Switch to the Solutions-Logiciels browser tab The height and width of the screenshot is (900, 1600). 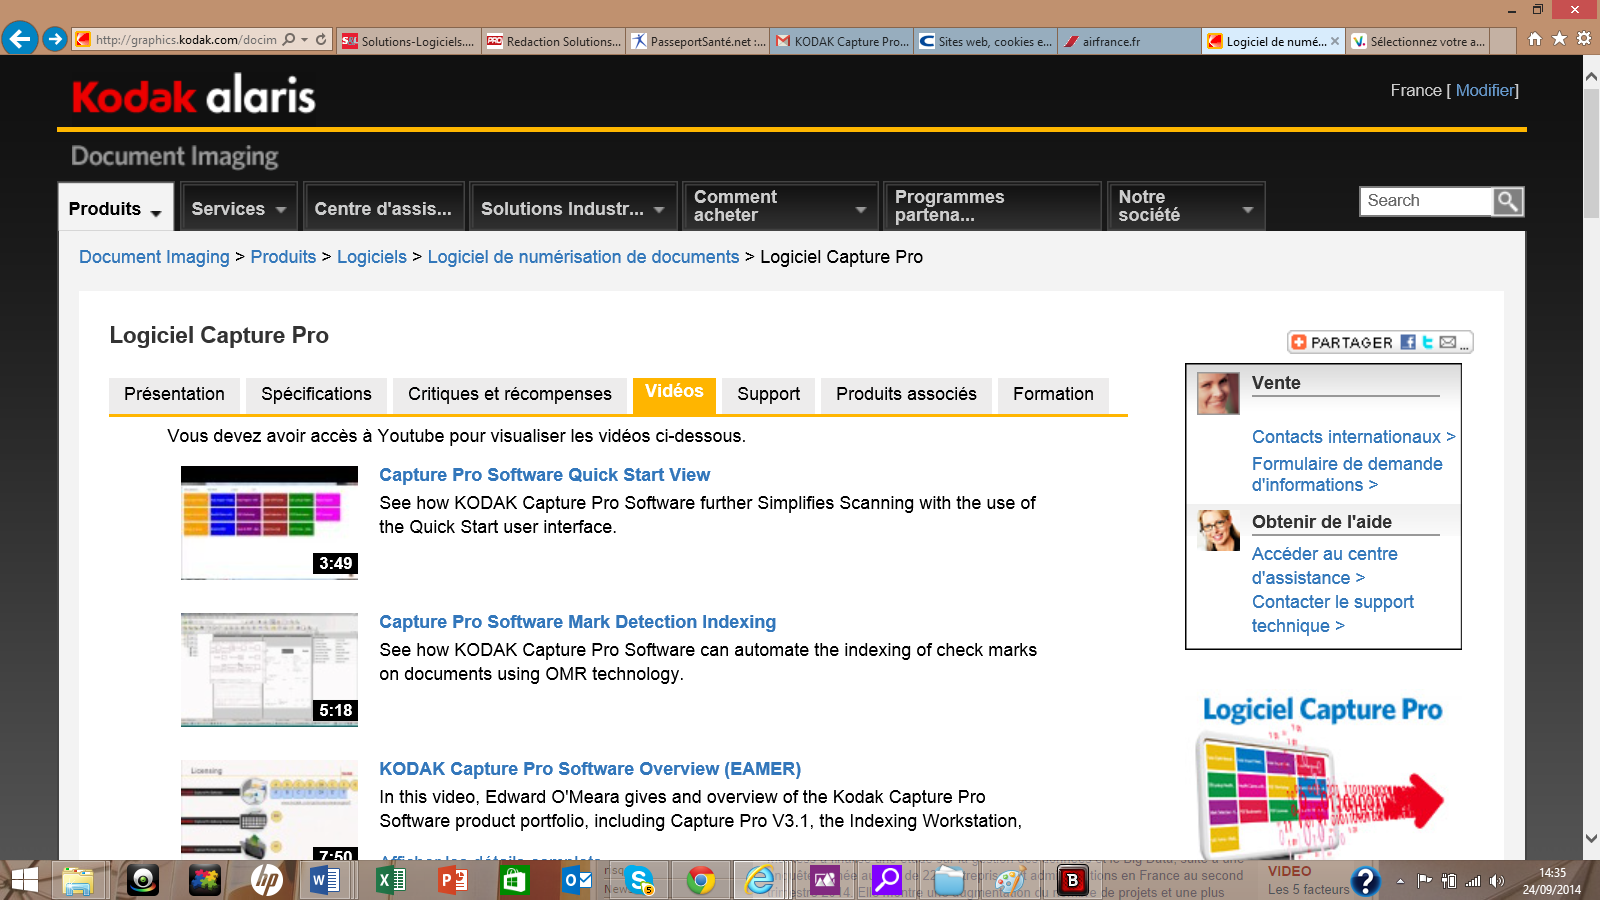pyautogui.click(x=408, y=41)
